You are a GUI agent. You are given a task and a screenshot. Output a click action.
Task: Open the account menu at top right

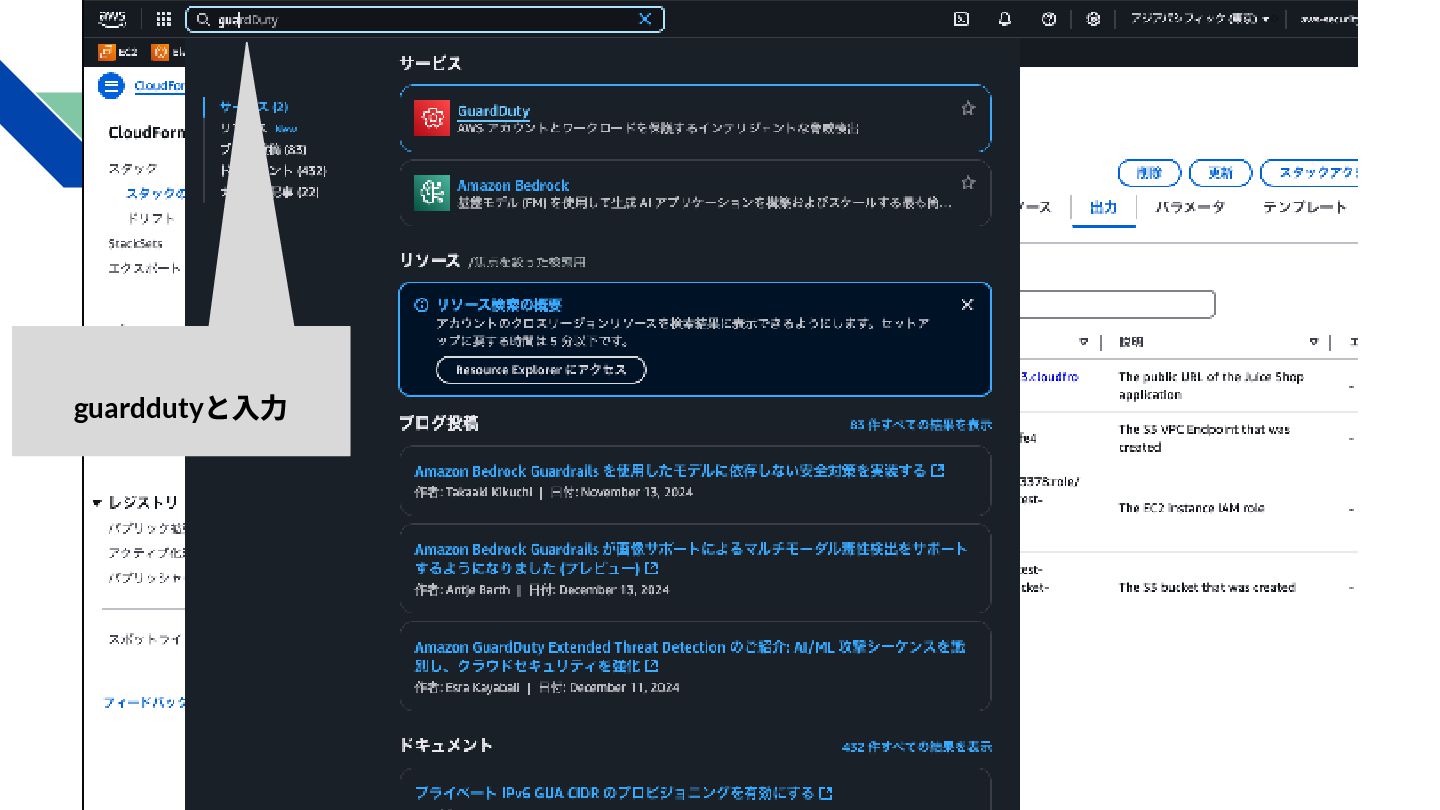point(1327,19)
